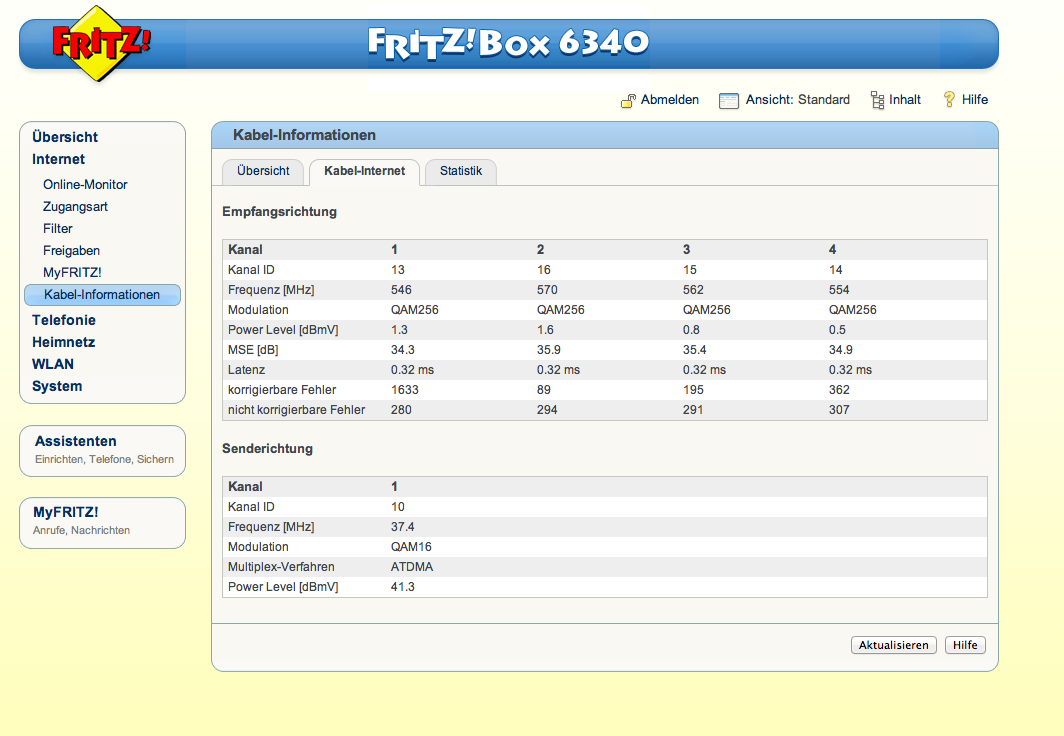Click the MSE value 35.9
Image resolution: width=1064 pixels, height=736 pixels.
tap(549, 350)
